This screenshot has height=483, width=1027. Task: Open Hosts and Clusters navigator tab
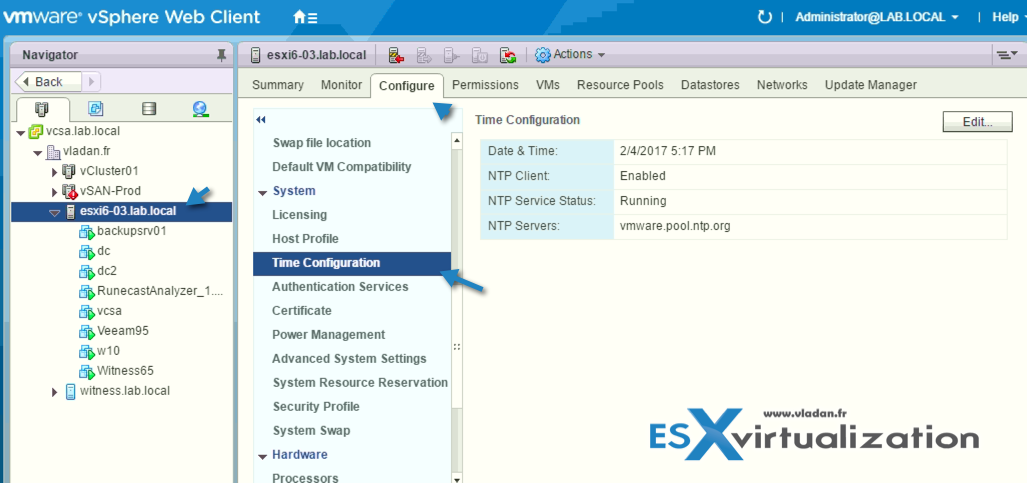pyautogui.click(x=41, y=109)
